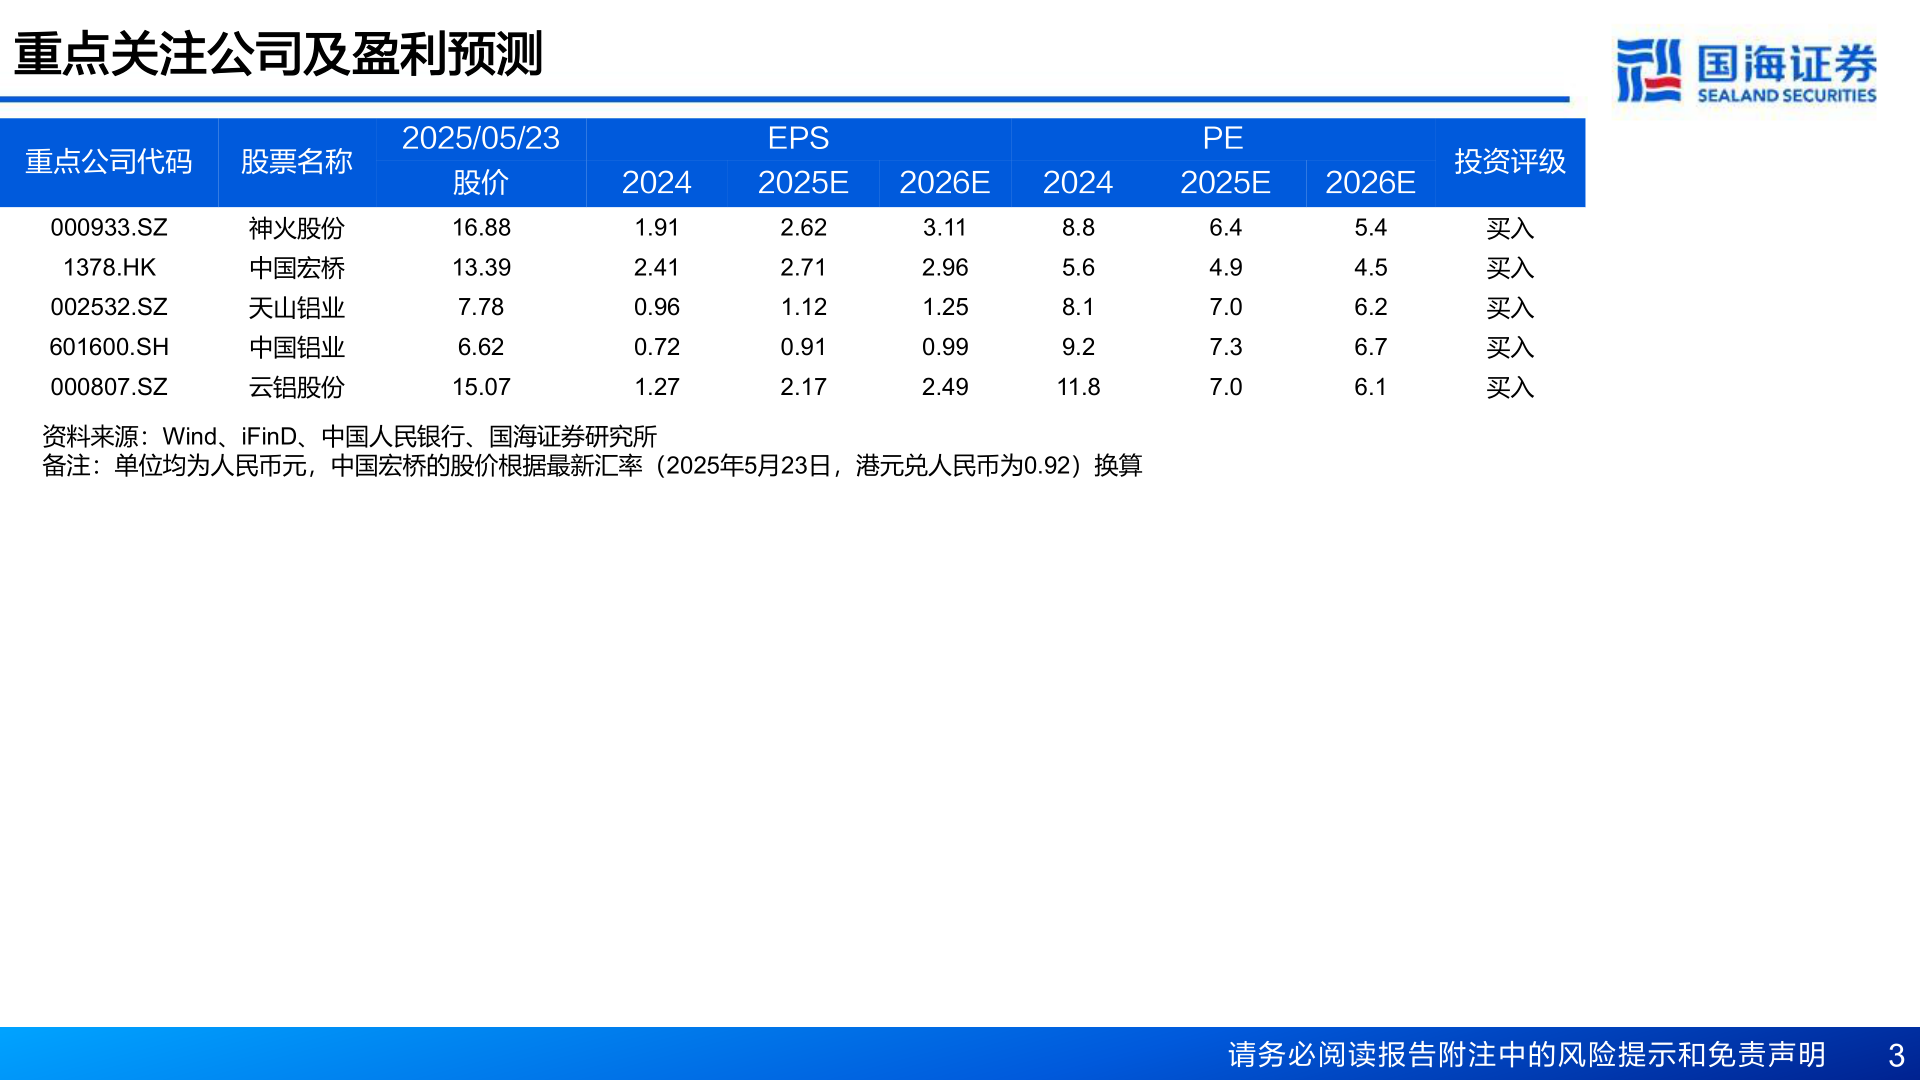Viewport: 1920px width, 1080px height.
Task: Click the 2026E EPS header cell
Action: coord(945,183)
